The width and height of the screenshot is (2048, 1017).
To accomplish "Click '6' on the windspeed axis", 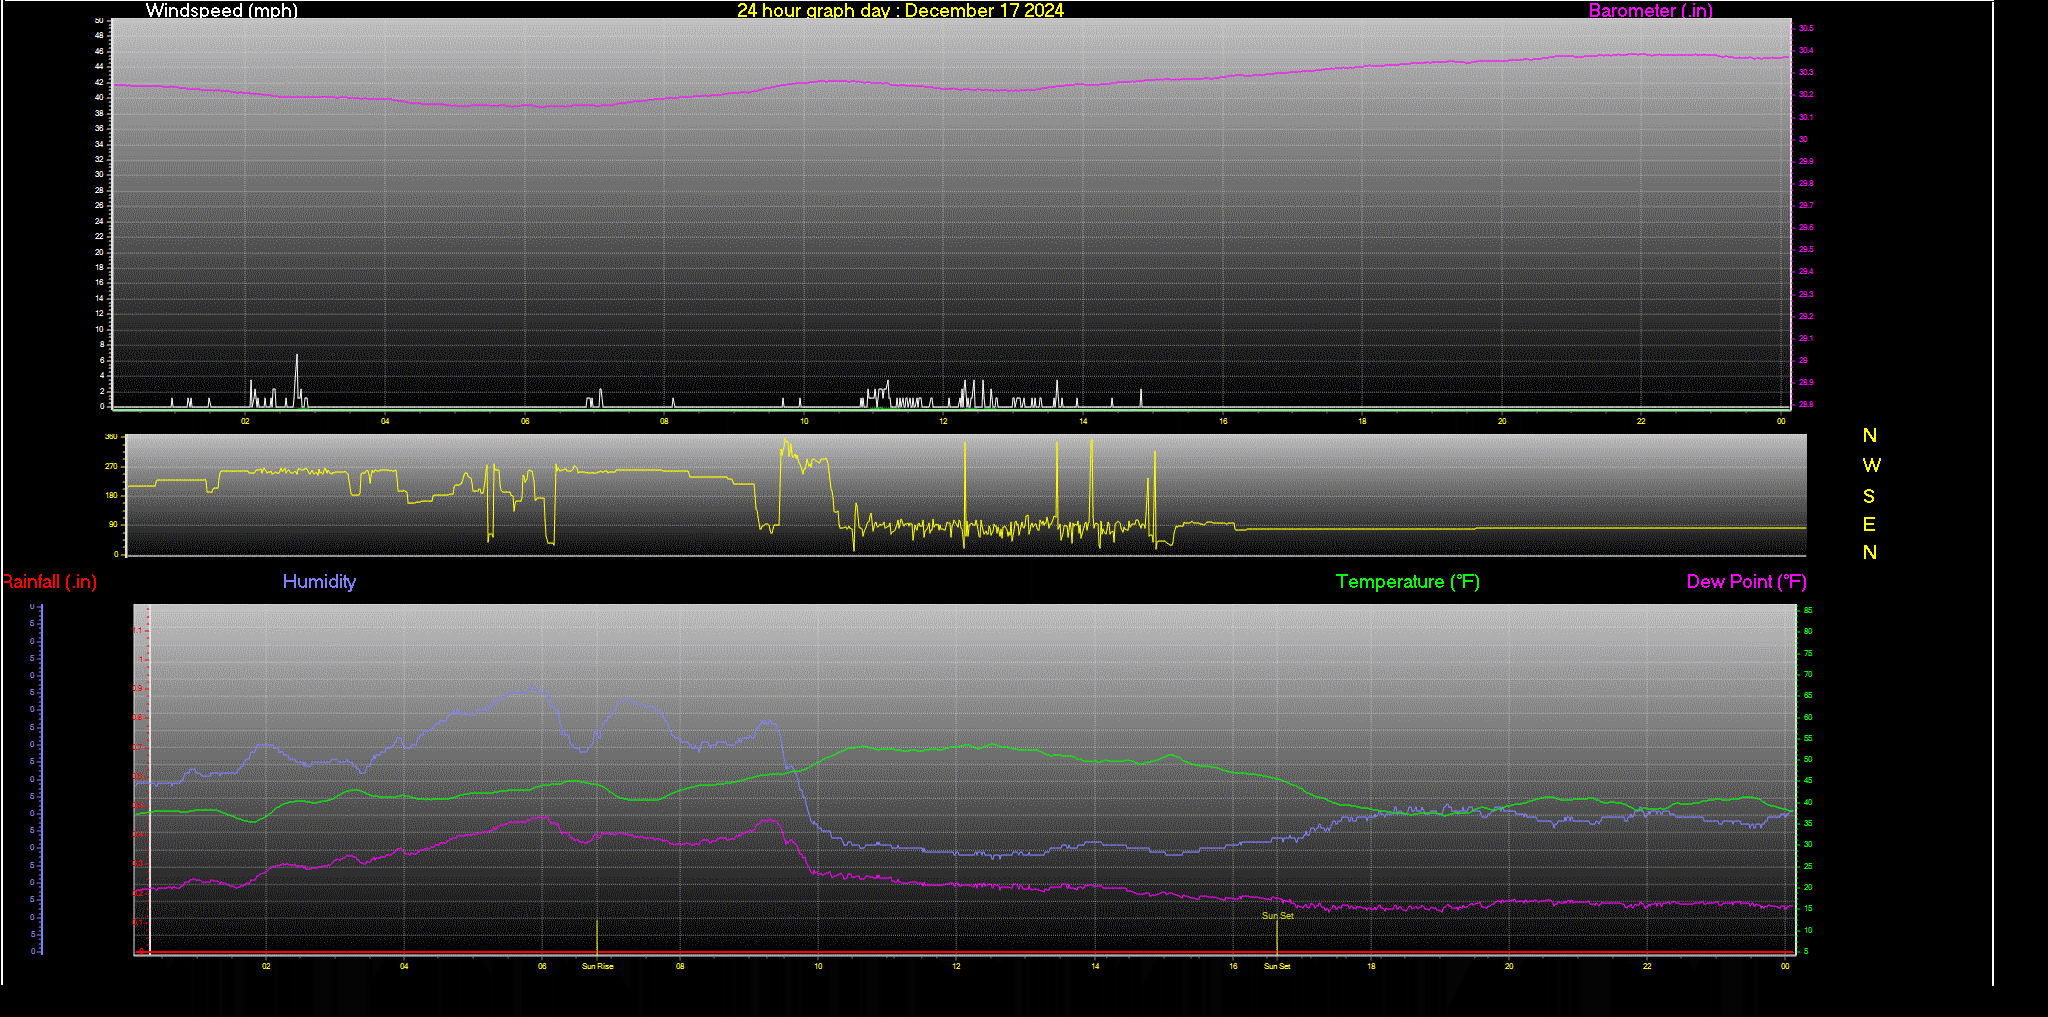I will tap(102, 360).
